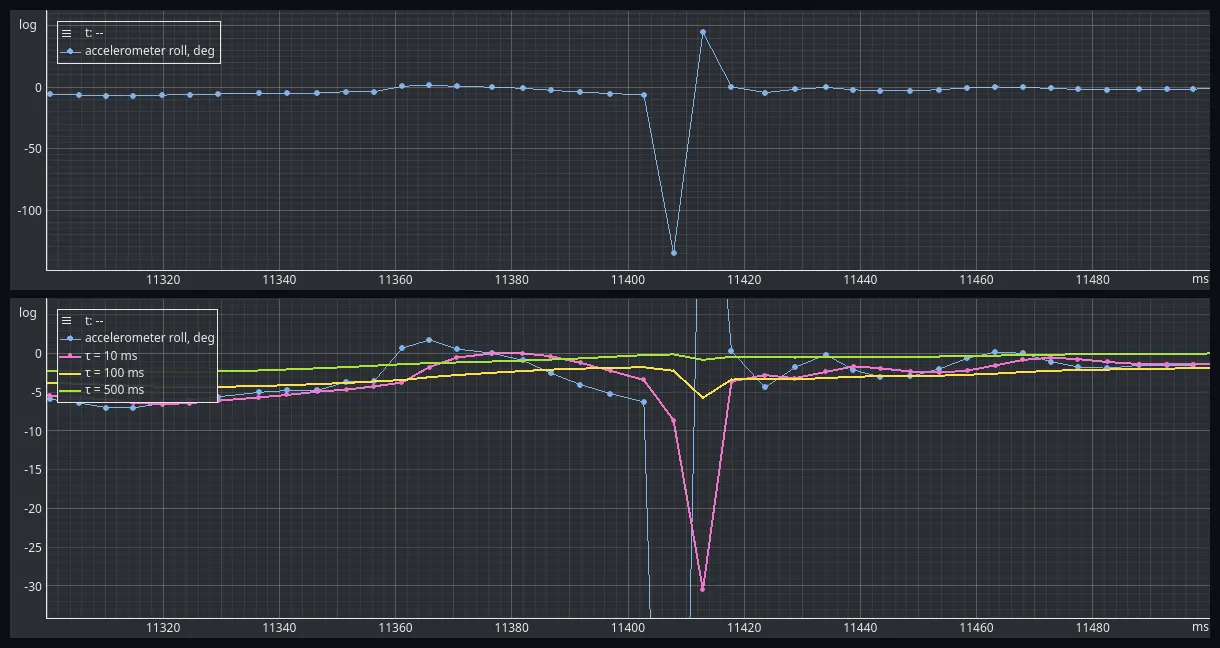The width and height of the screenshot is (1220, 648).
Task: Click the '-5' y-axis label in the bottom plot
Action: (35, 393)
